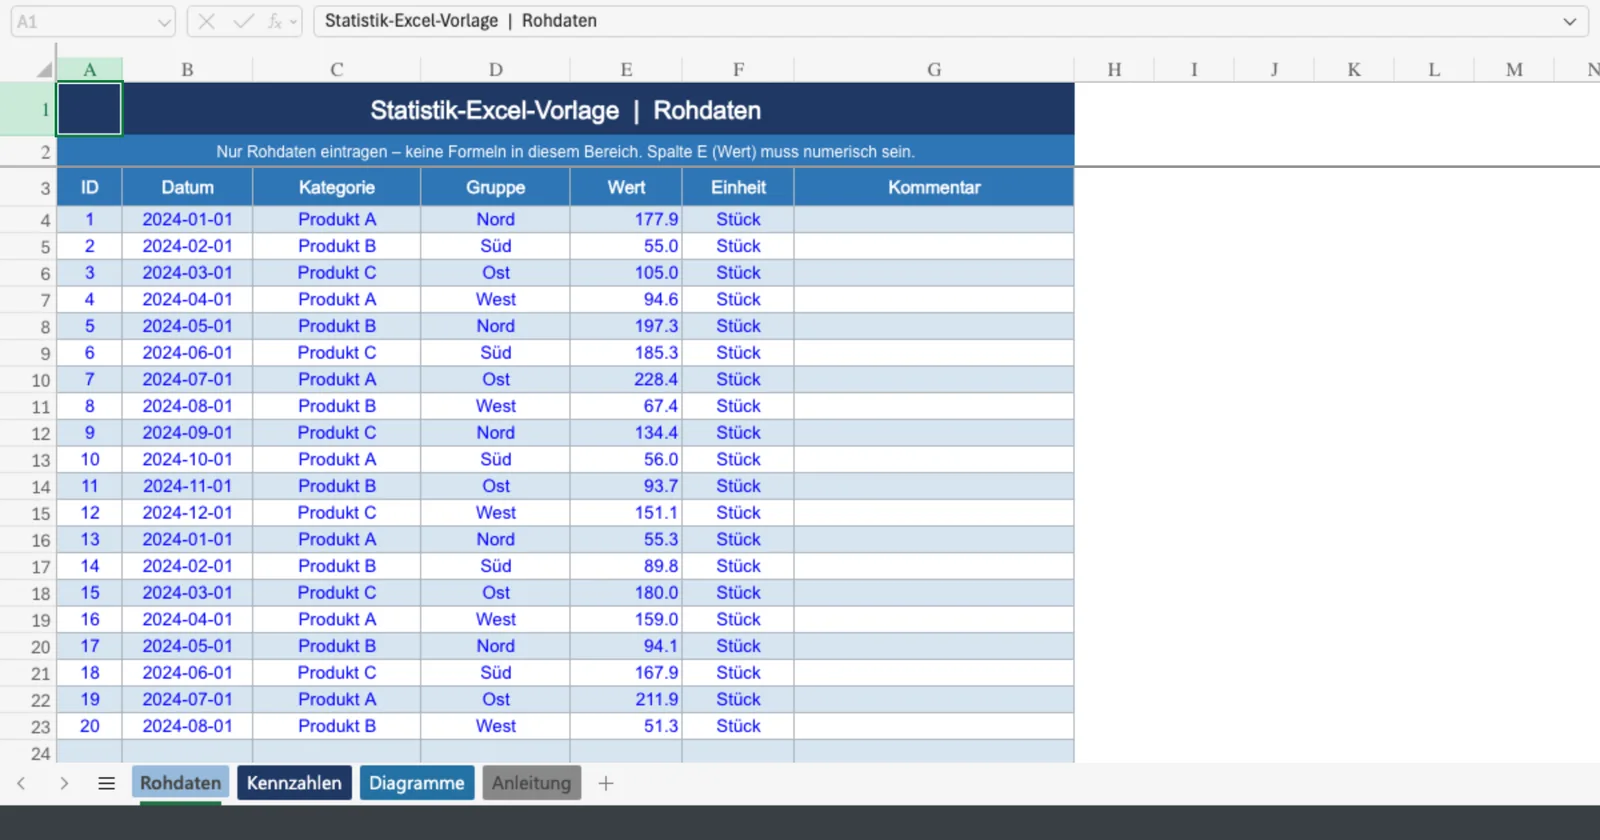Click the ID header cell

(x=89, y=187)
